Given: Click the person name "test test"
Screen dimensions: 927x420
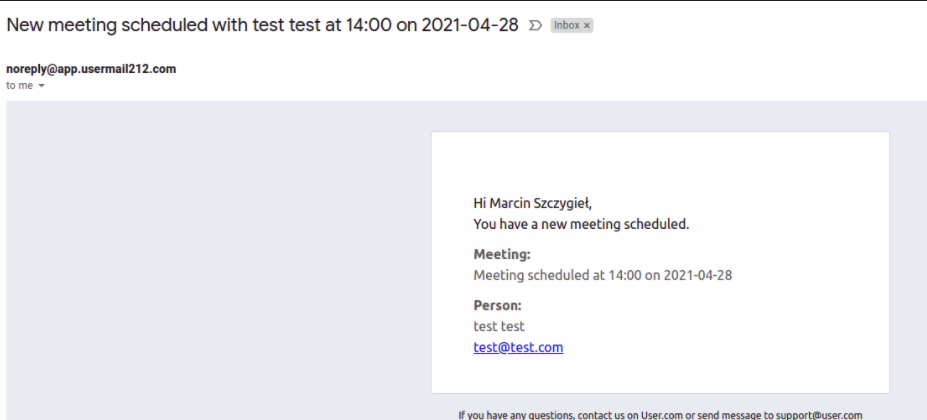Looking at the screenshot, I should pos(499,326).
